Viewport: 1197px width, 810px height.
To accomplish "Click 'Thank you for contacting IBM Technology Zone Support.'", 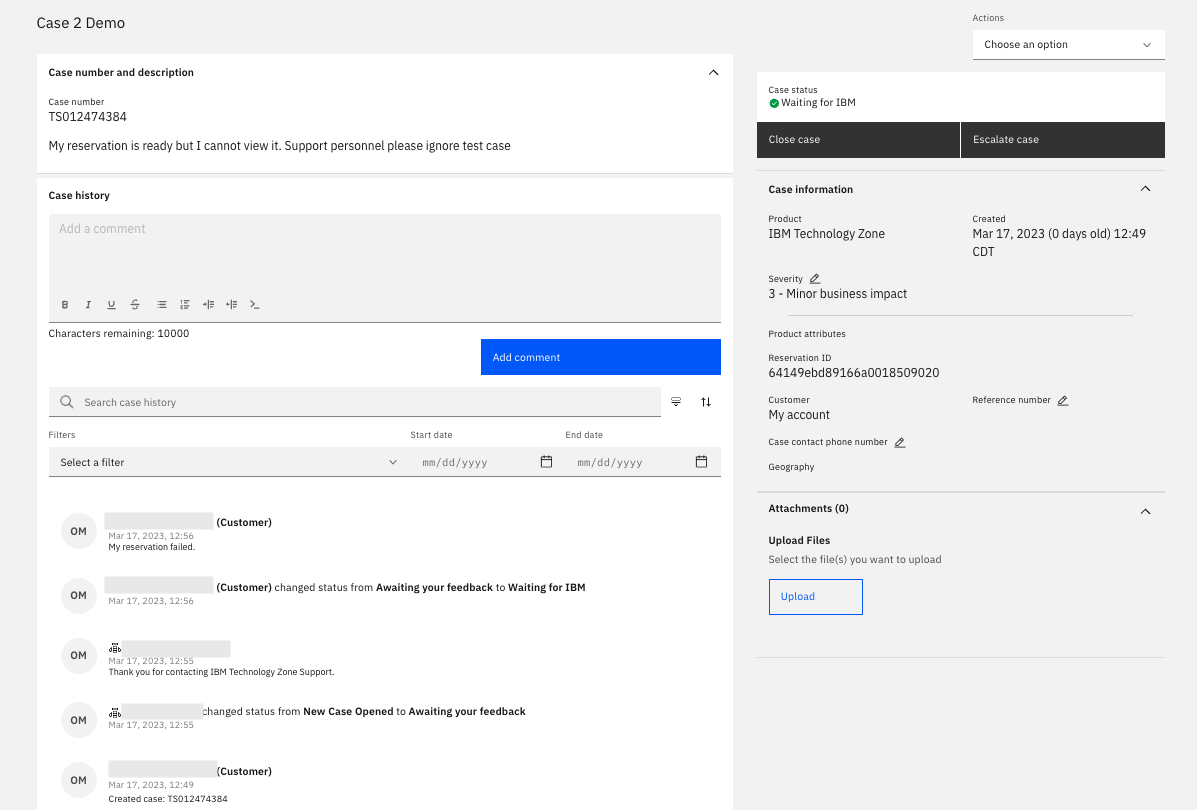I will tap(221, 673).
